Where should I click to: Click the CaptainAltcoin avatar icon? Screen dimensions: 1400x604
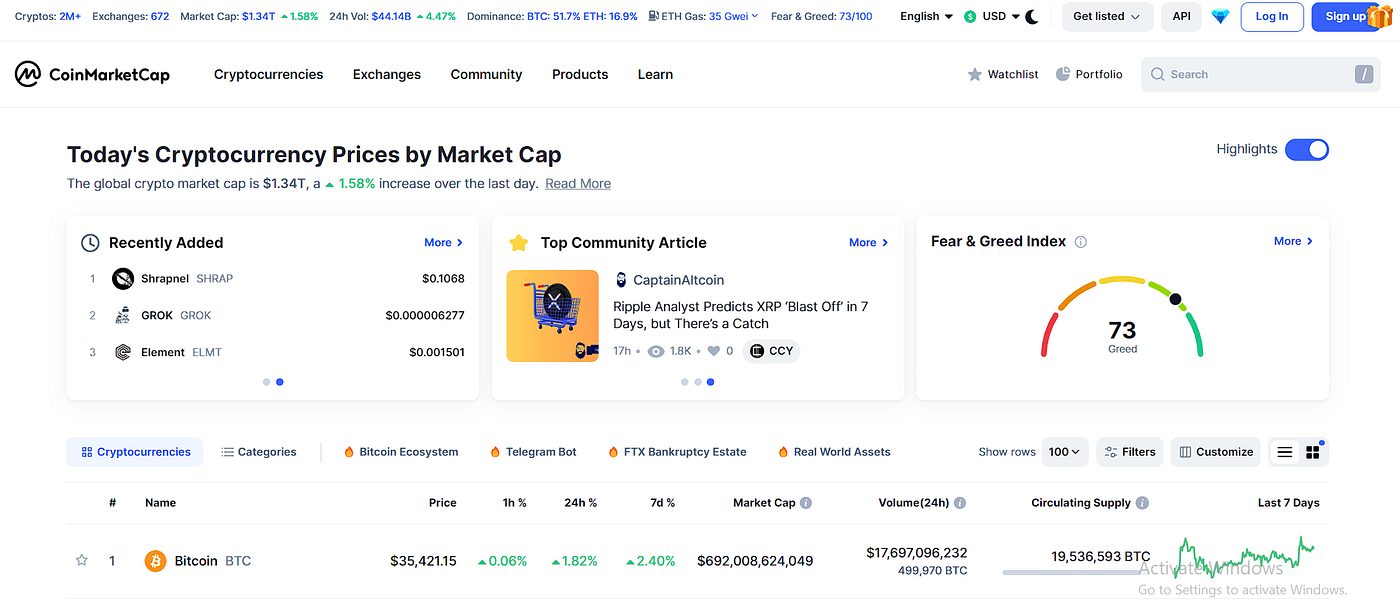[x=621, y=280]
